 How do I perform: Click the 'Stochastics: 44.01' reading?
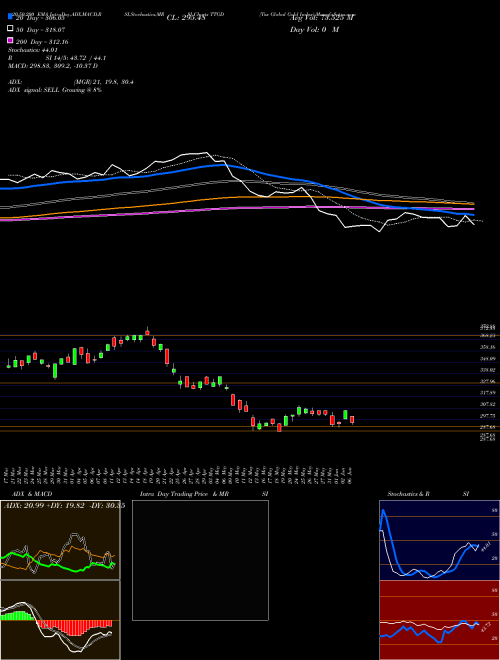point(32,50)
